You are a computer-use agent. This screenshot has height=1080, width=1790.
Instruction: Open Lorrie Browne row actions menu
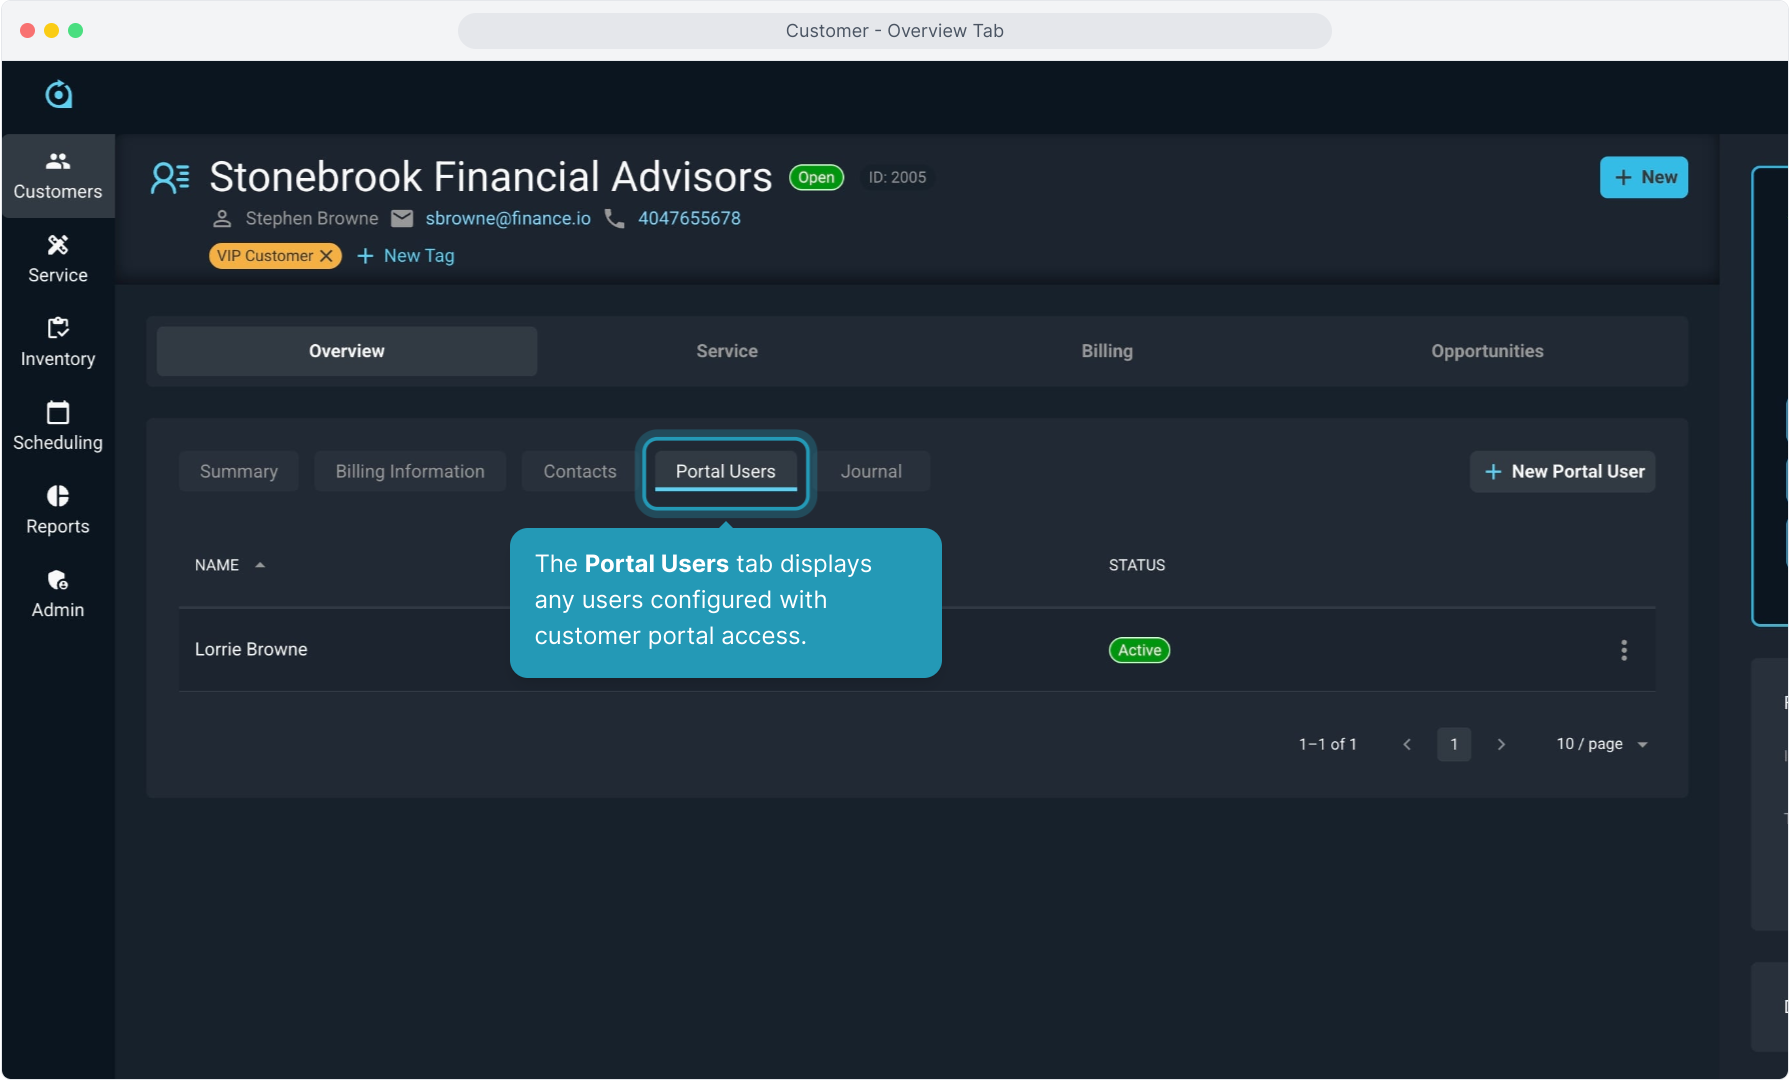pyautogui.click(x=1623, y=650)
